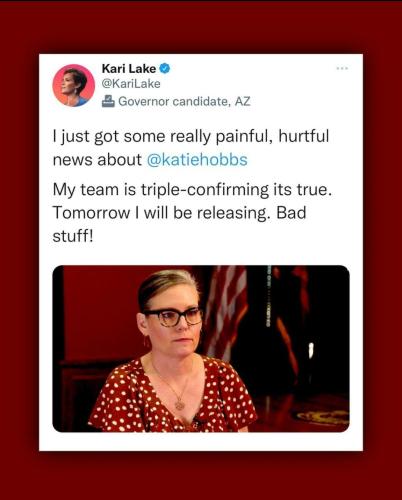Click the ballot box icon beside Governor candidate
Image resolution: width=402 pixels, height=500 pixels.
108,101
